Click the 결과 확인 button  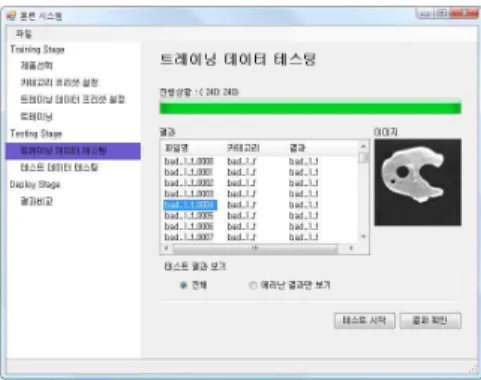coord(430,321)
